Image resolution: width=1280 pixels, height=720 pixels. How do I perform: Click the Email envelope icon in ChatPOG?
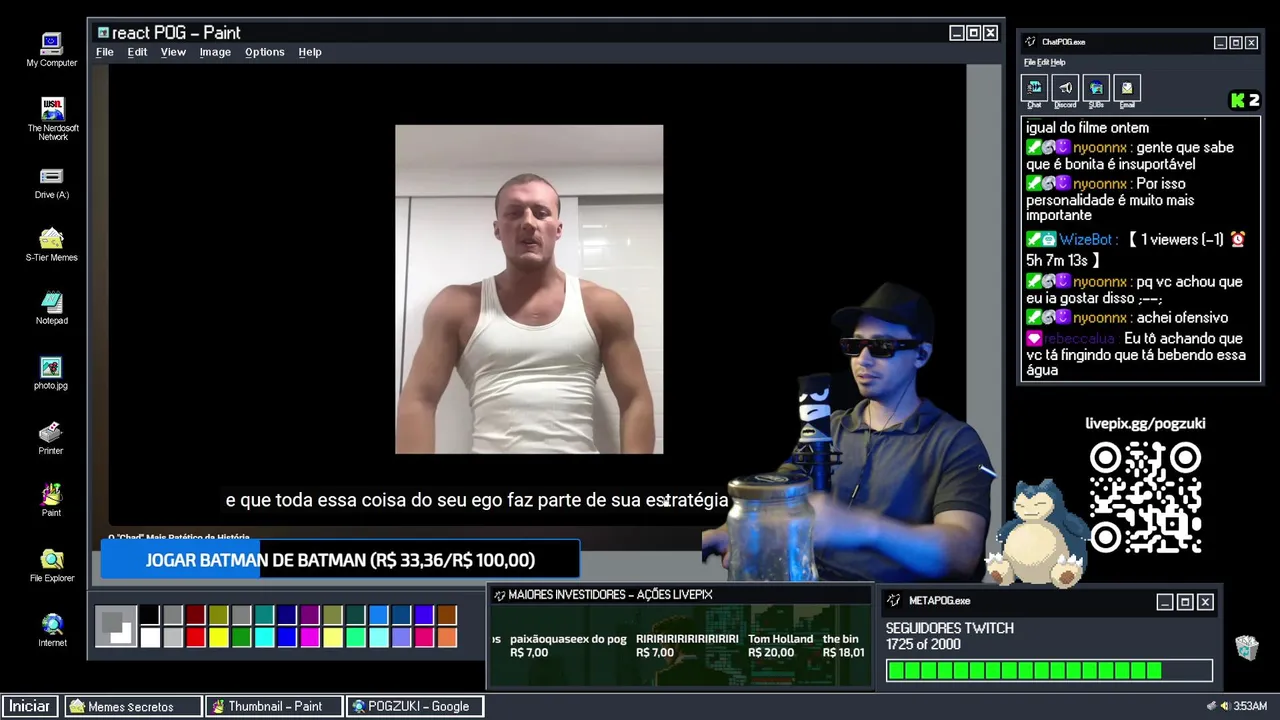coord(1127,90)
